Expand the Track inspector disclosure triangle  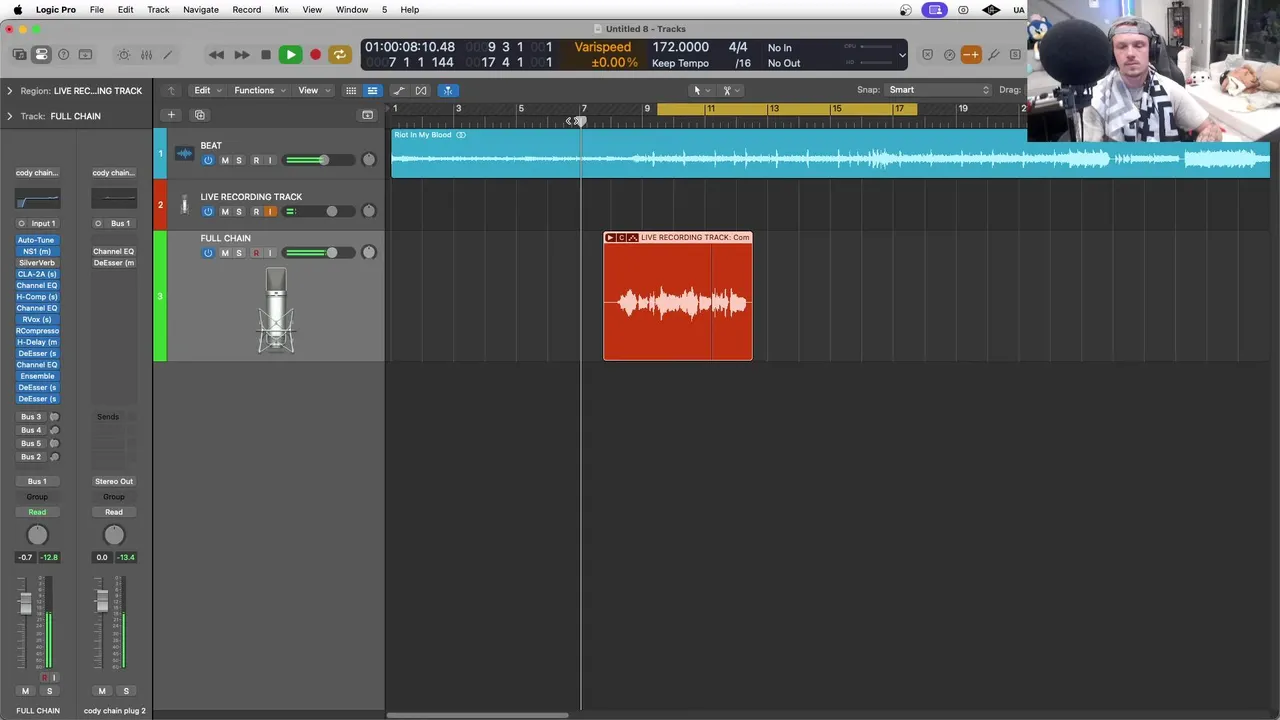click(10, 116)
